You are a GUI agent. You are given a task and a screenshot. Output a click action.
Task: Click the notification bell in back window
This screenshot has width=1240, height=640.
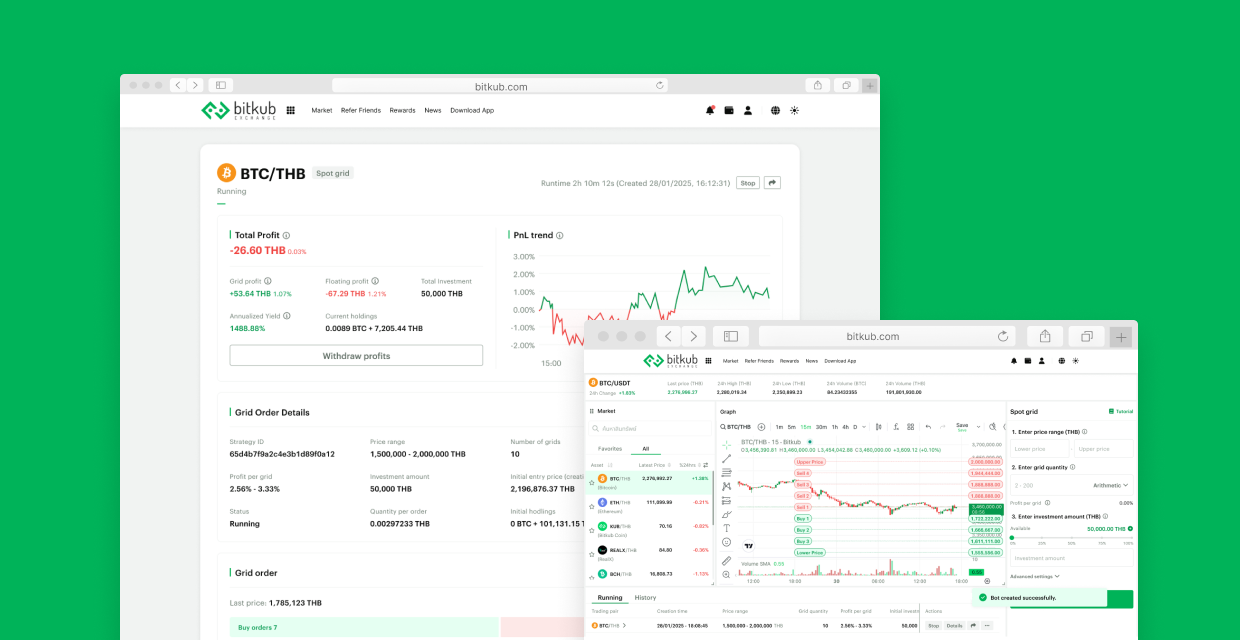[x=710, y=111]
